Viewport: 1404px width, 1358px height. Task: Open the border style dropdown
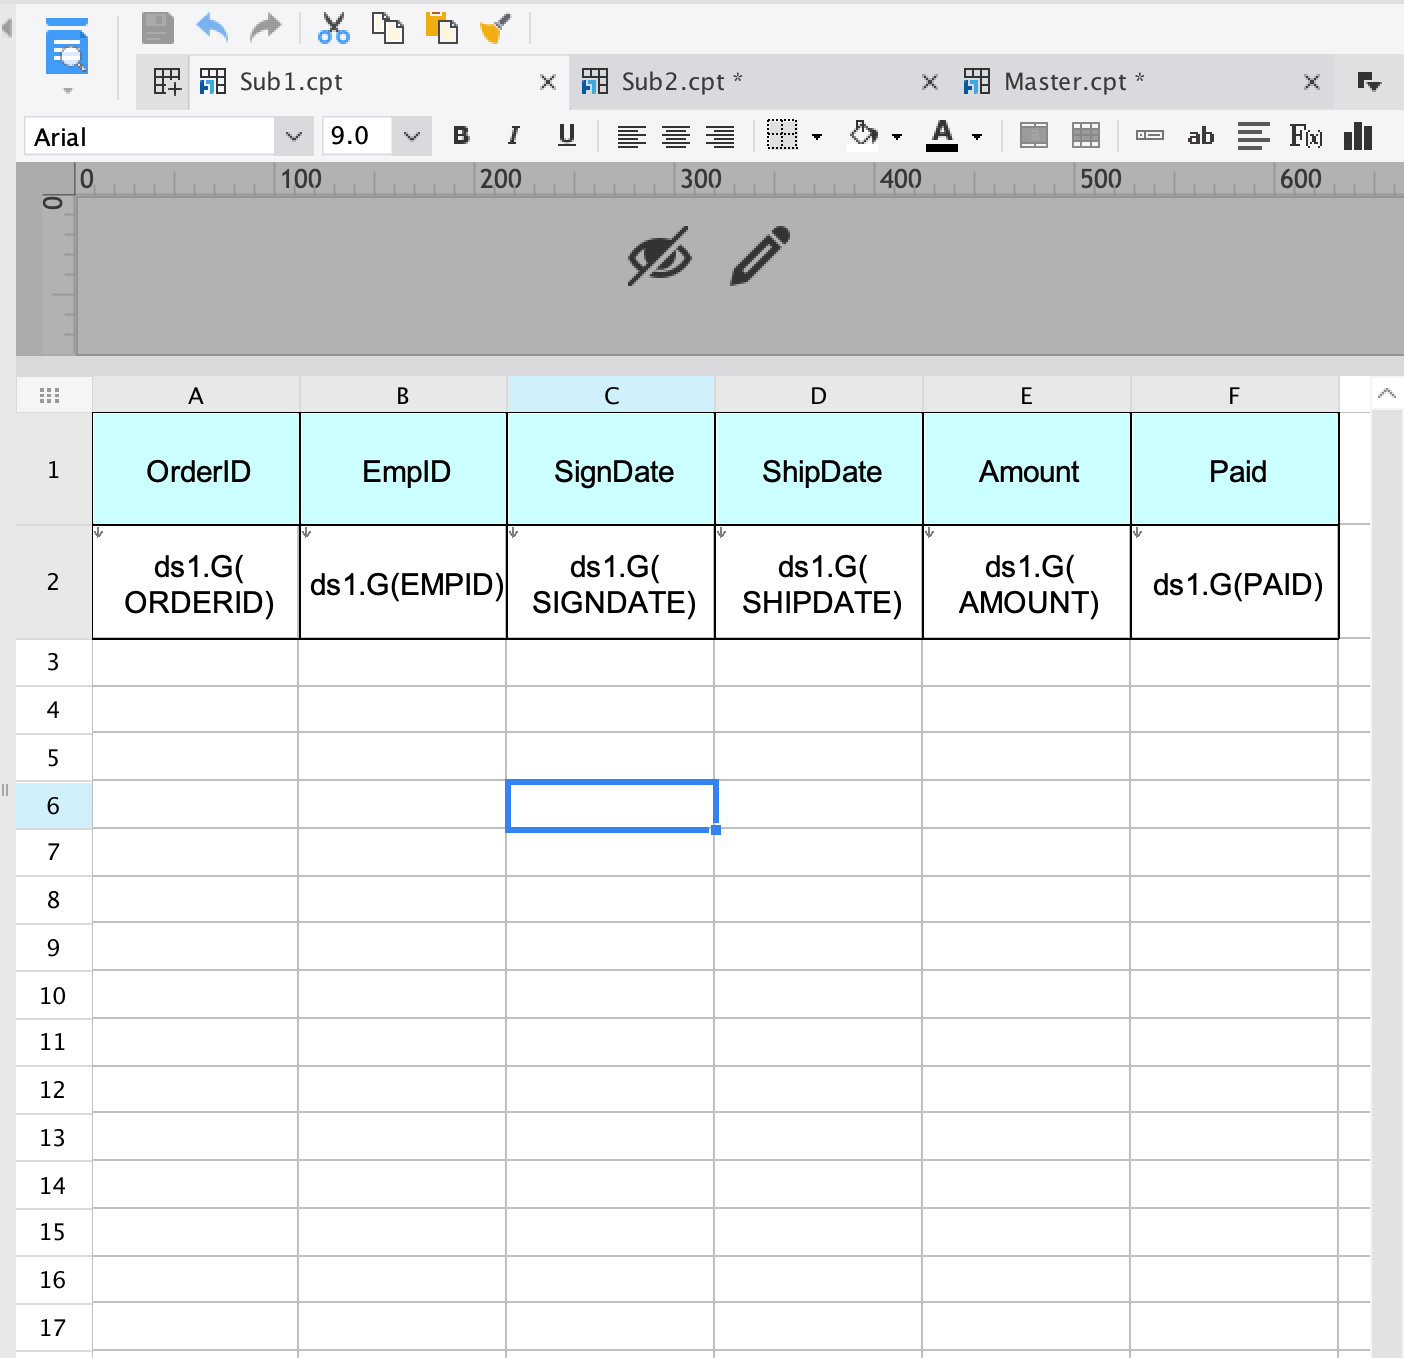coord(816,136)
